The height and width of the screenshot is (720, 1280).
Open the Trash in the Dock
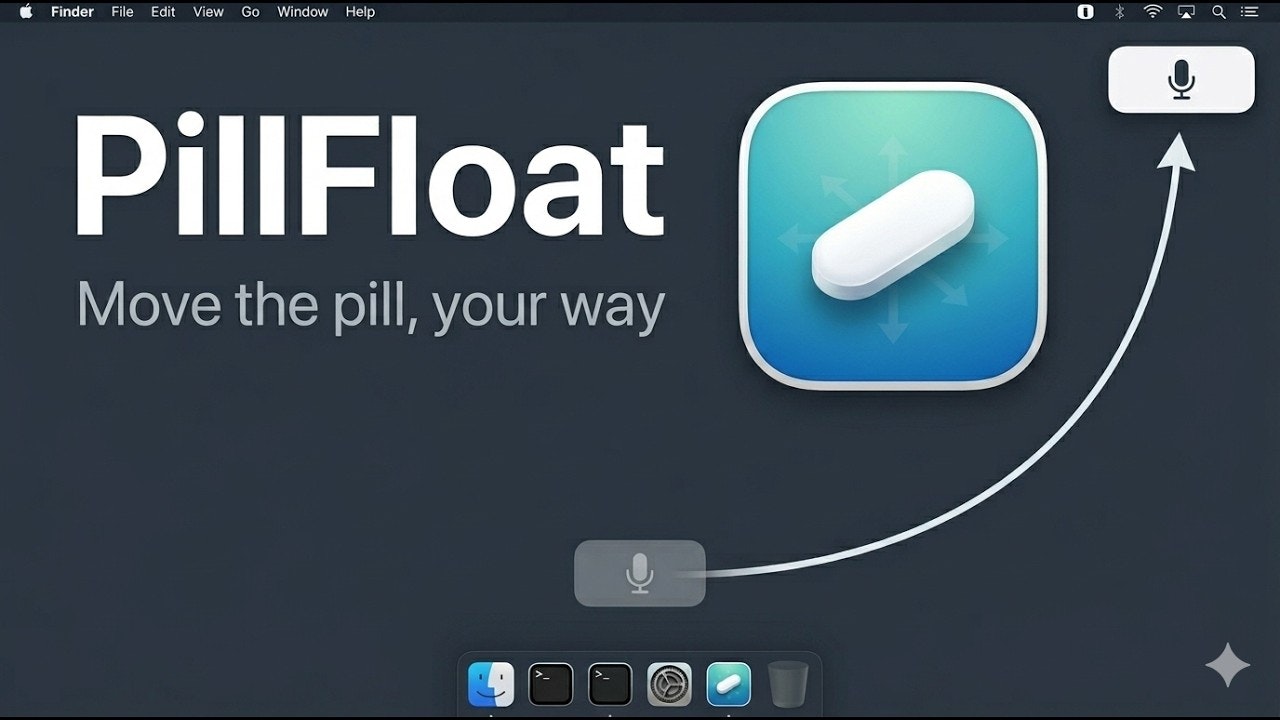pos(788,685)
